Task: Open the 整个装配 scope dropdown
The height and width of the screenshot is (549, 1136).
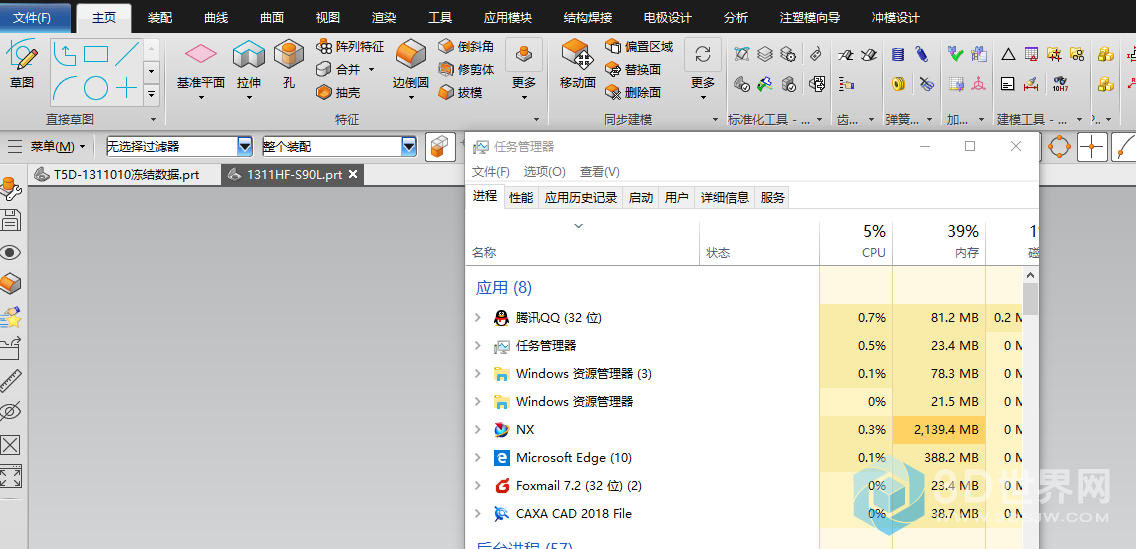Action: 408,147
